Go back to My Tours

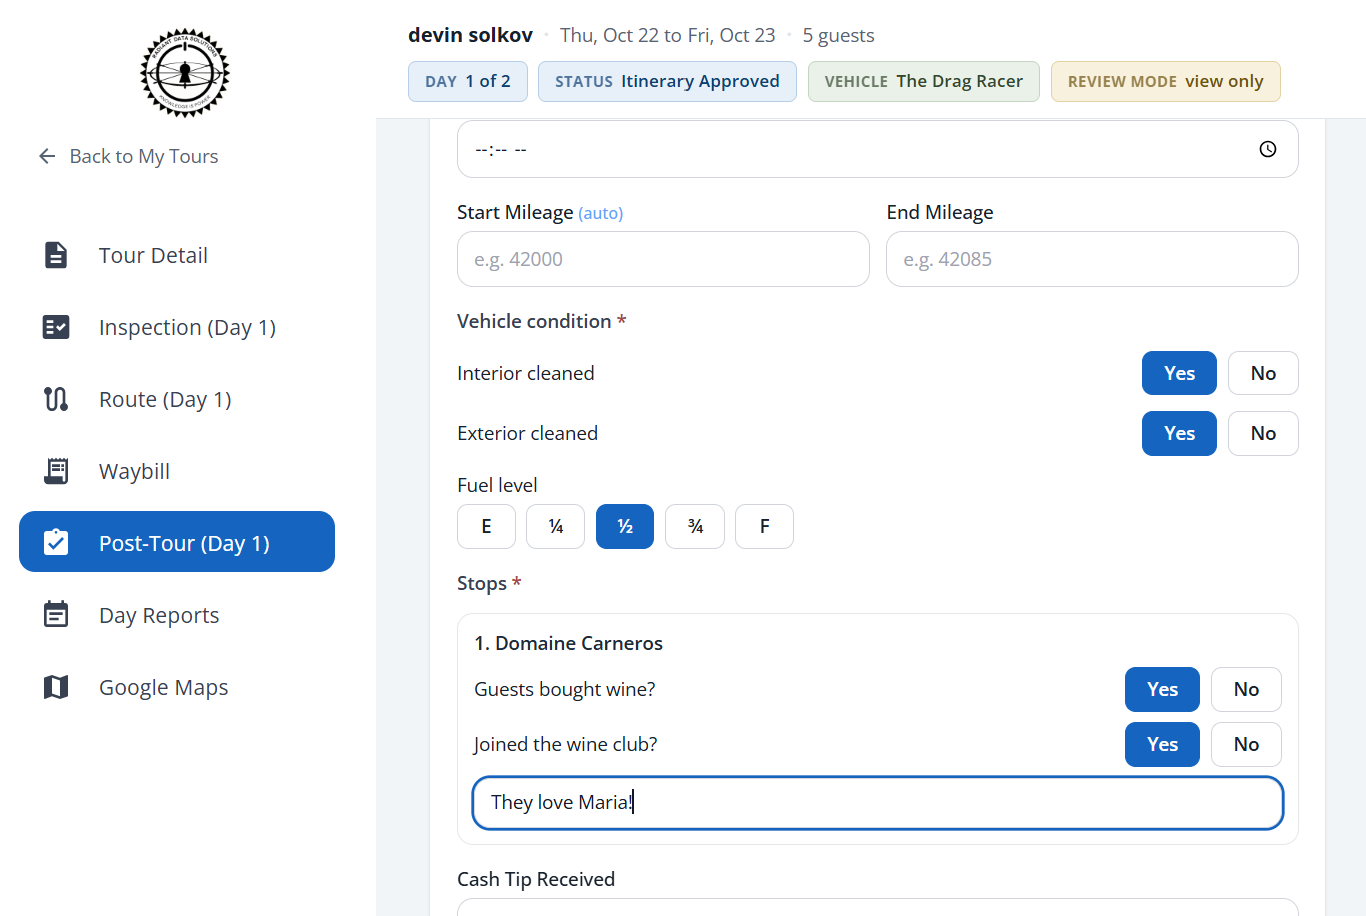tap(128, 156)
